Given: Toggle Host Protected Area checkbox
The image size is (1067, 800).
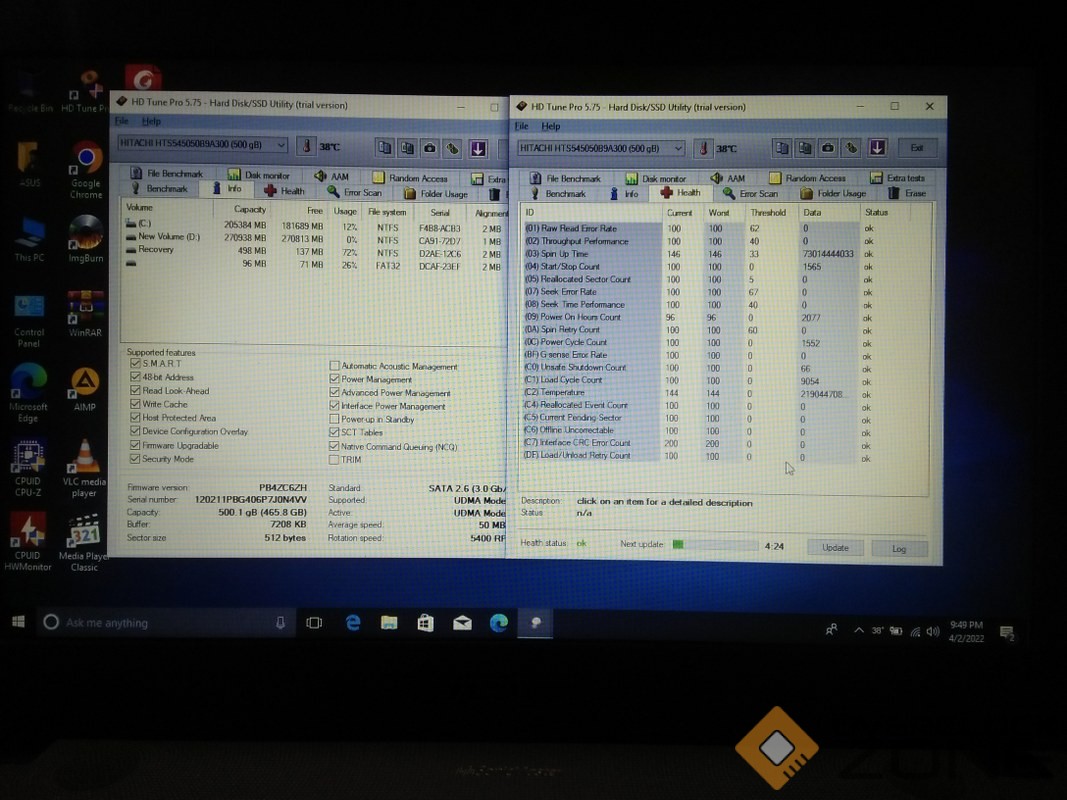Looking at the screenshot, I should pos(135,418).
